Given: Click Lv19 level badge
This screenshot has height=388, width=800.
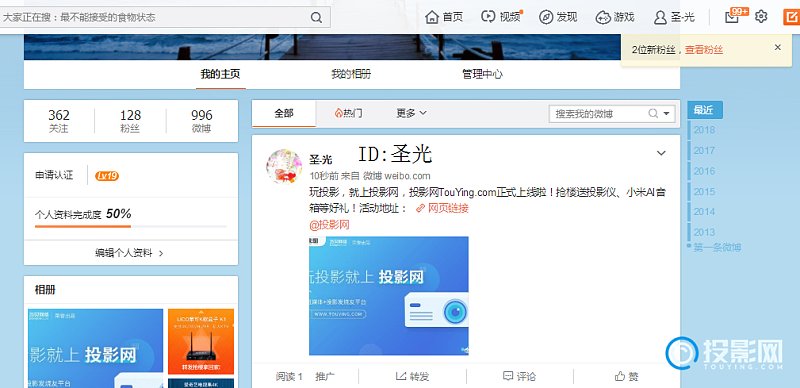Looking at the screenshot, I should click(x=107, y=176).
